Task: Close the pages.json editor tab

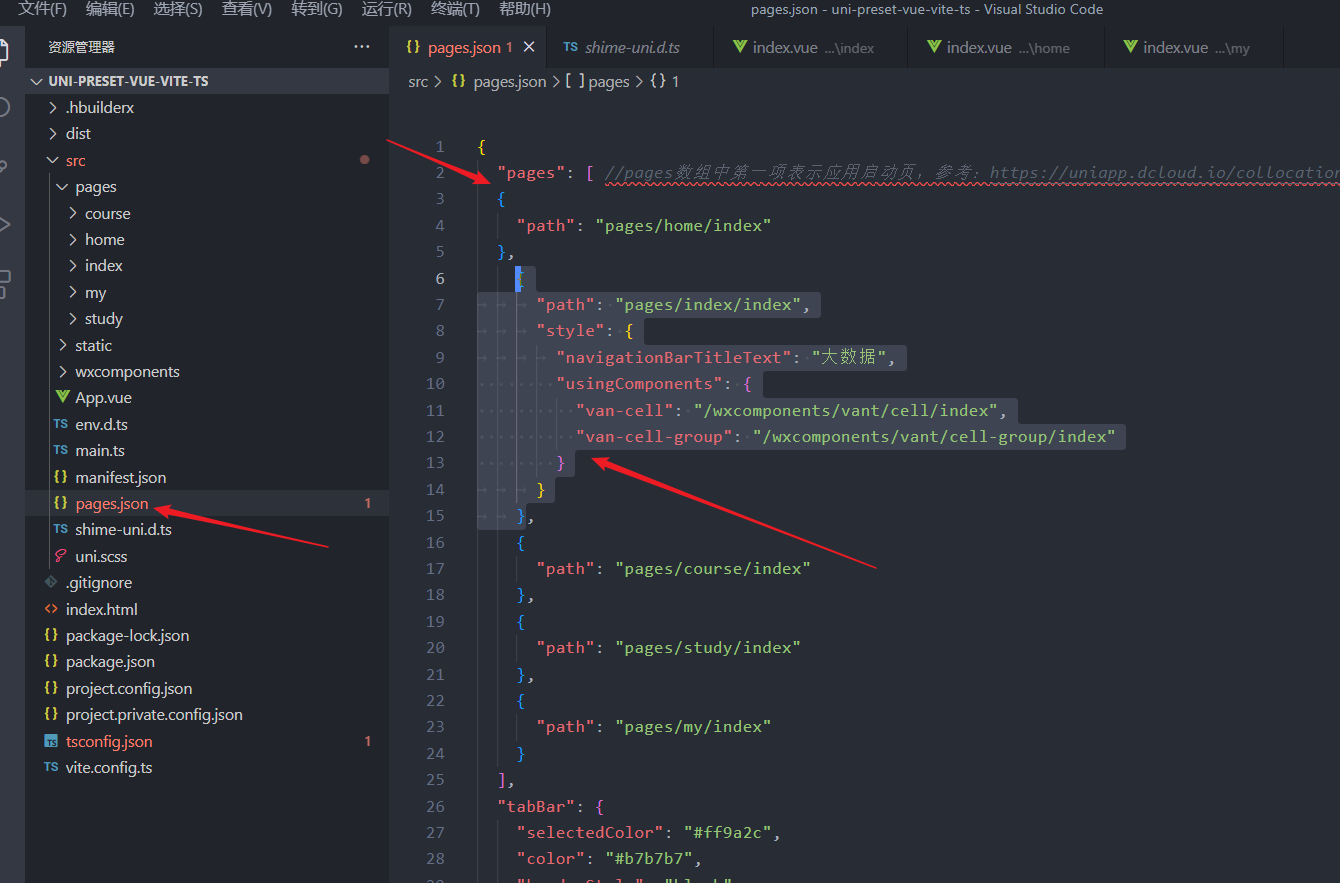Action: [x=529, y=47]
